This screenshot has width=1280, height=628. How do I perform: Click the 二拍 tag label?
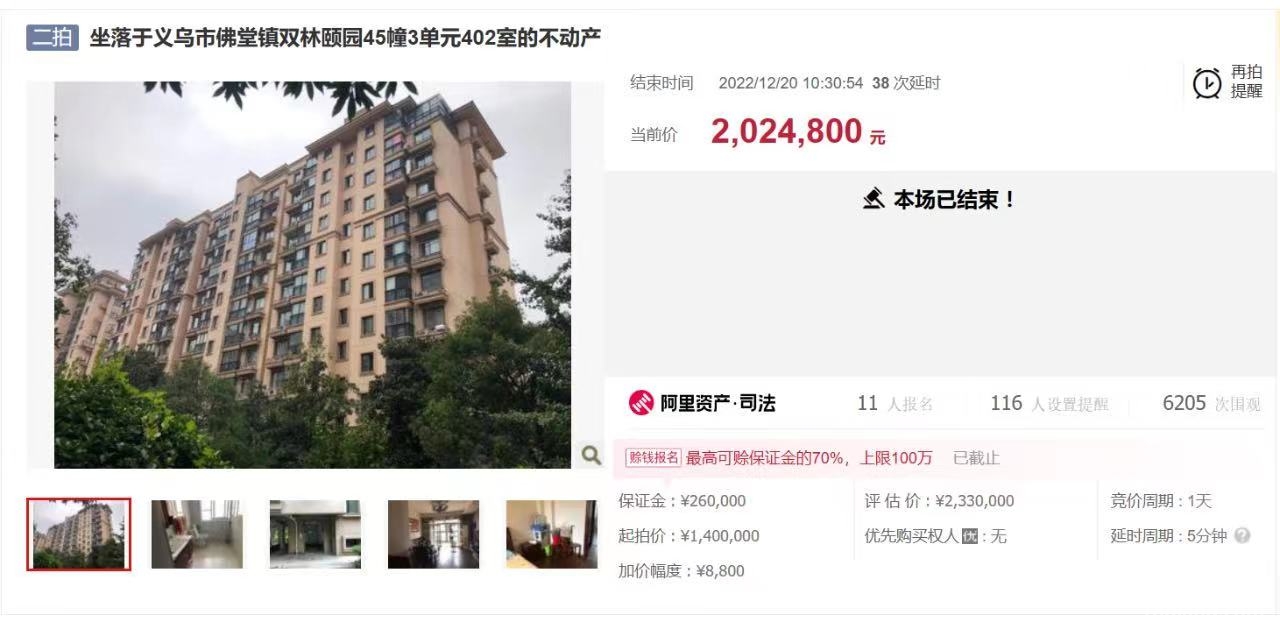click(53, 38)
